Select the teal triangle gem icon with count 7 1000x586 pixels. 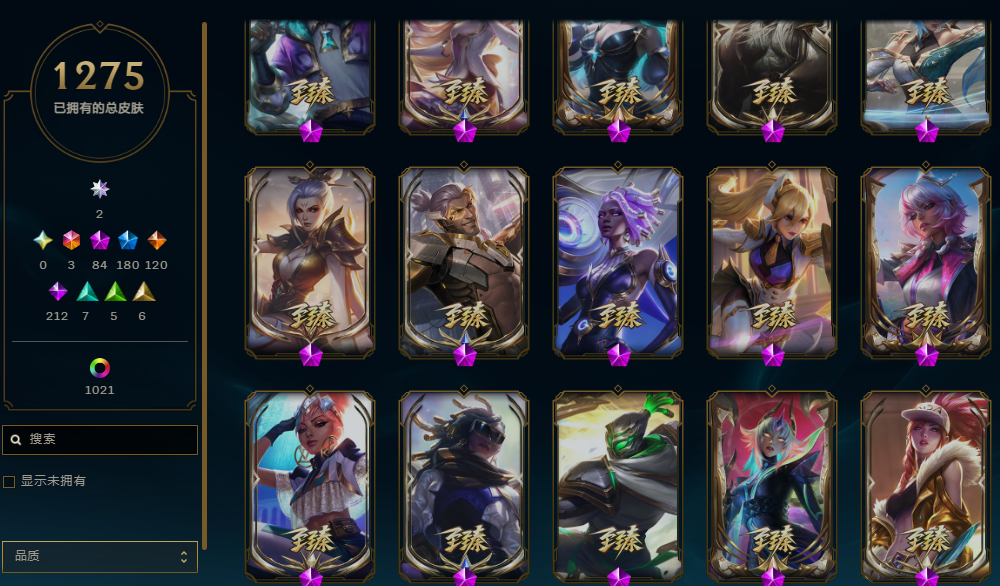[x=87, y=291]
